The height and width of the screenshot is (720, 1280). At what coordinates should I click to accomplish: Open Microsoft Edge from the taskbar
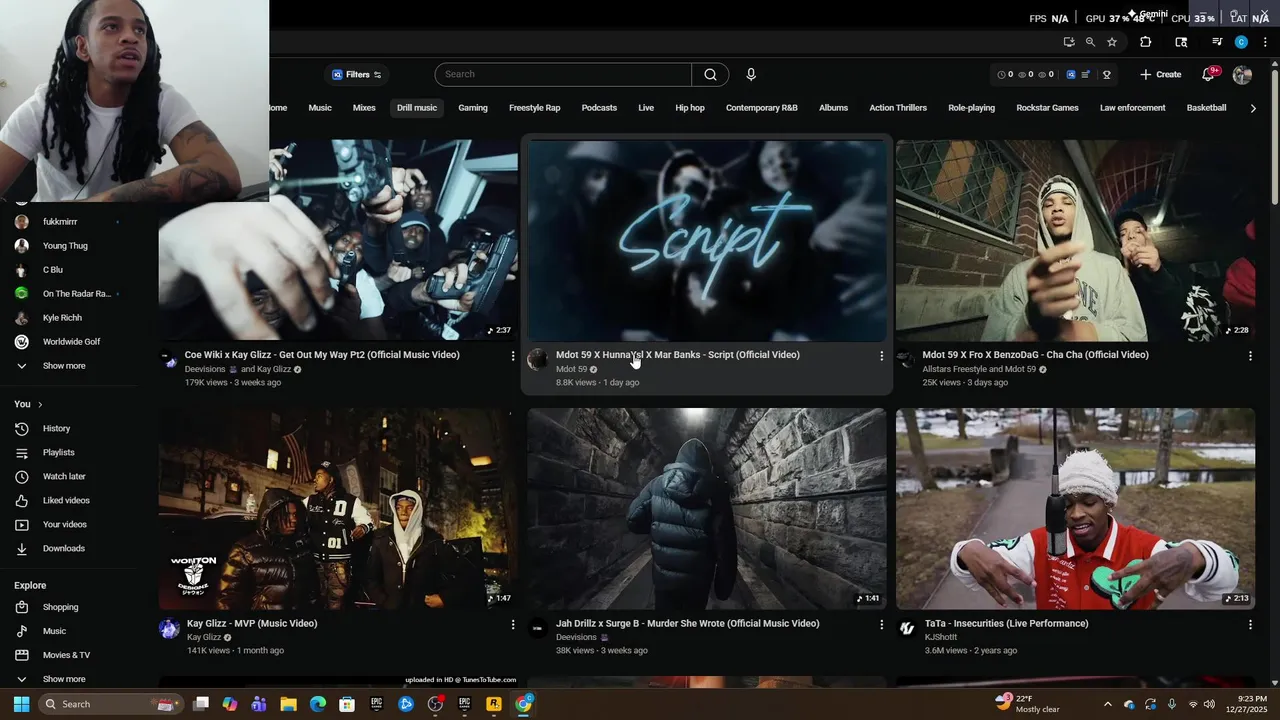point(318,704)
